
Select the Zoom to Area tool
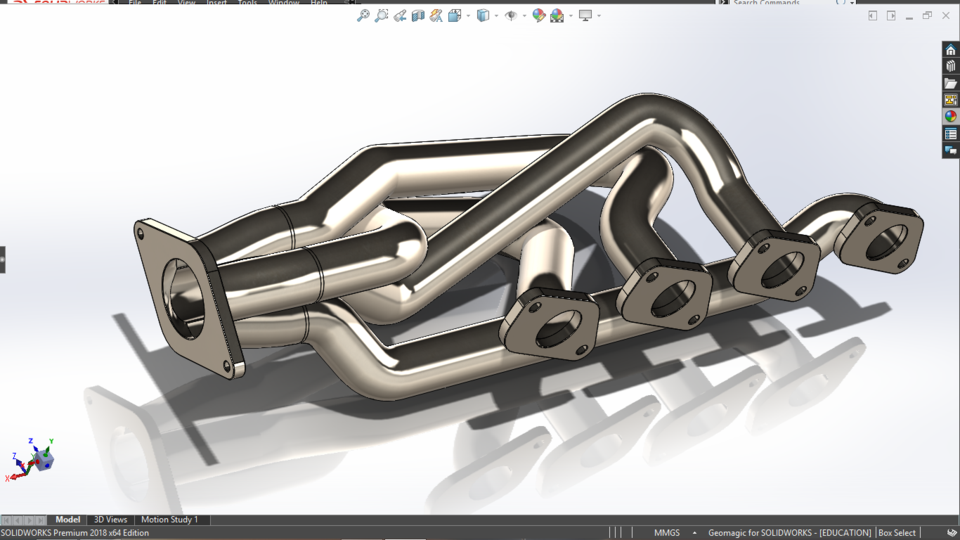click(381, 15)
